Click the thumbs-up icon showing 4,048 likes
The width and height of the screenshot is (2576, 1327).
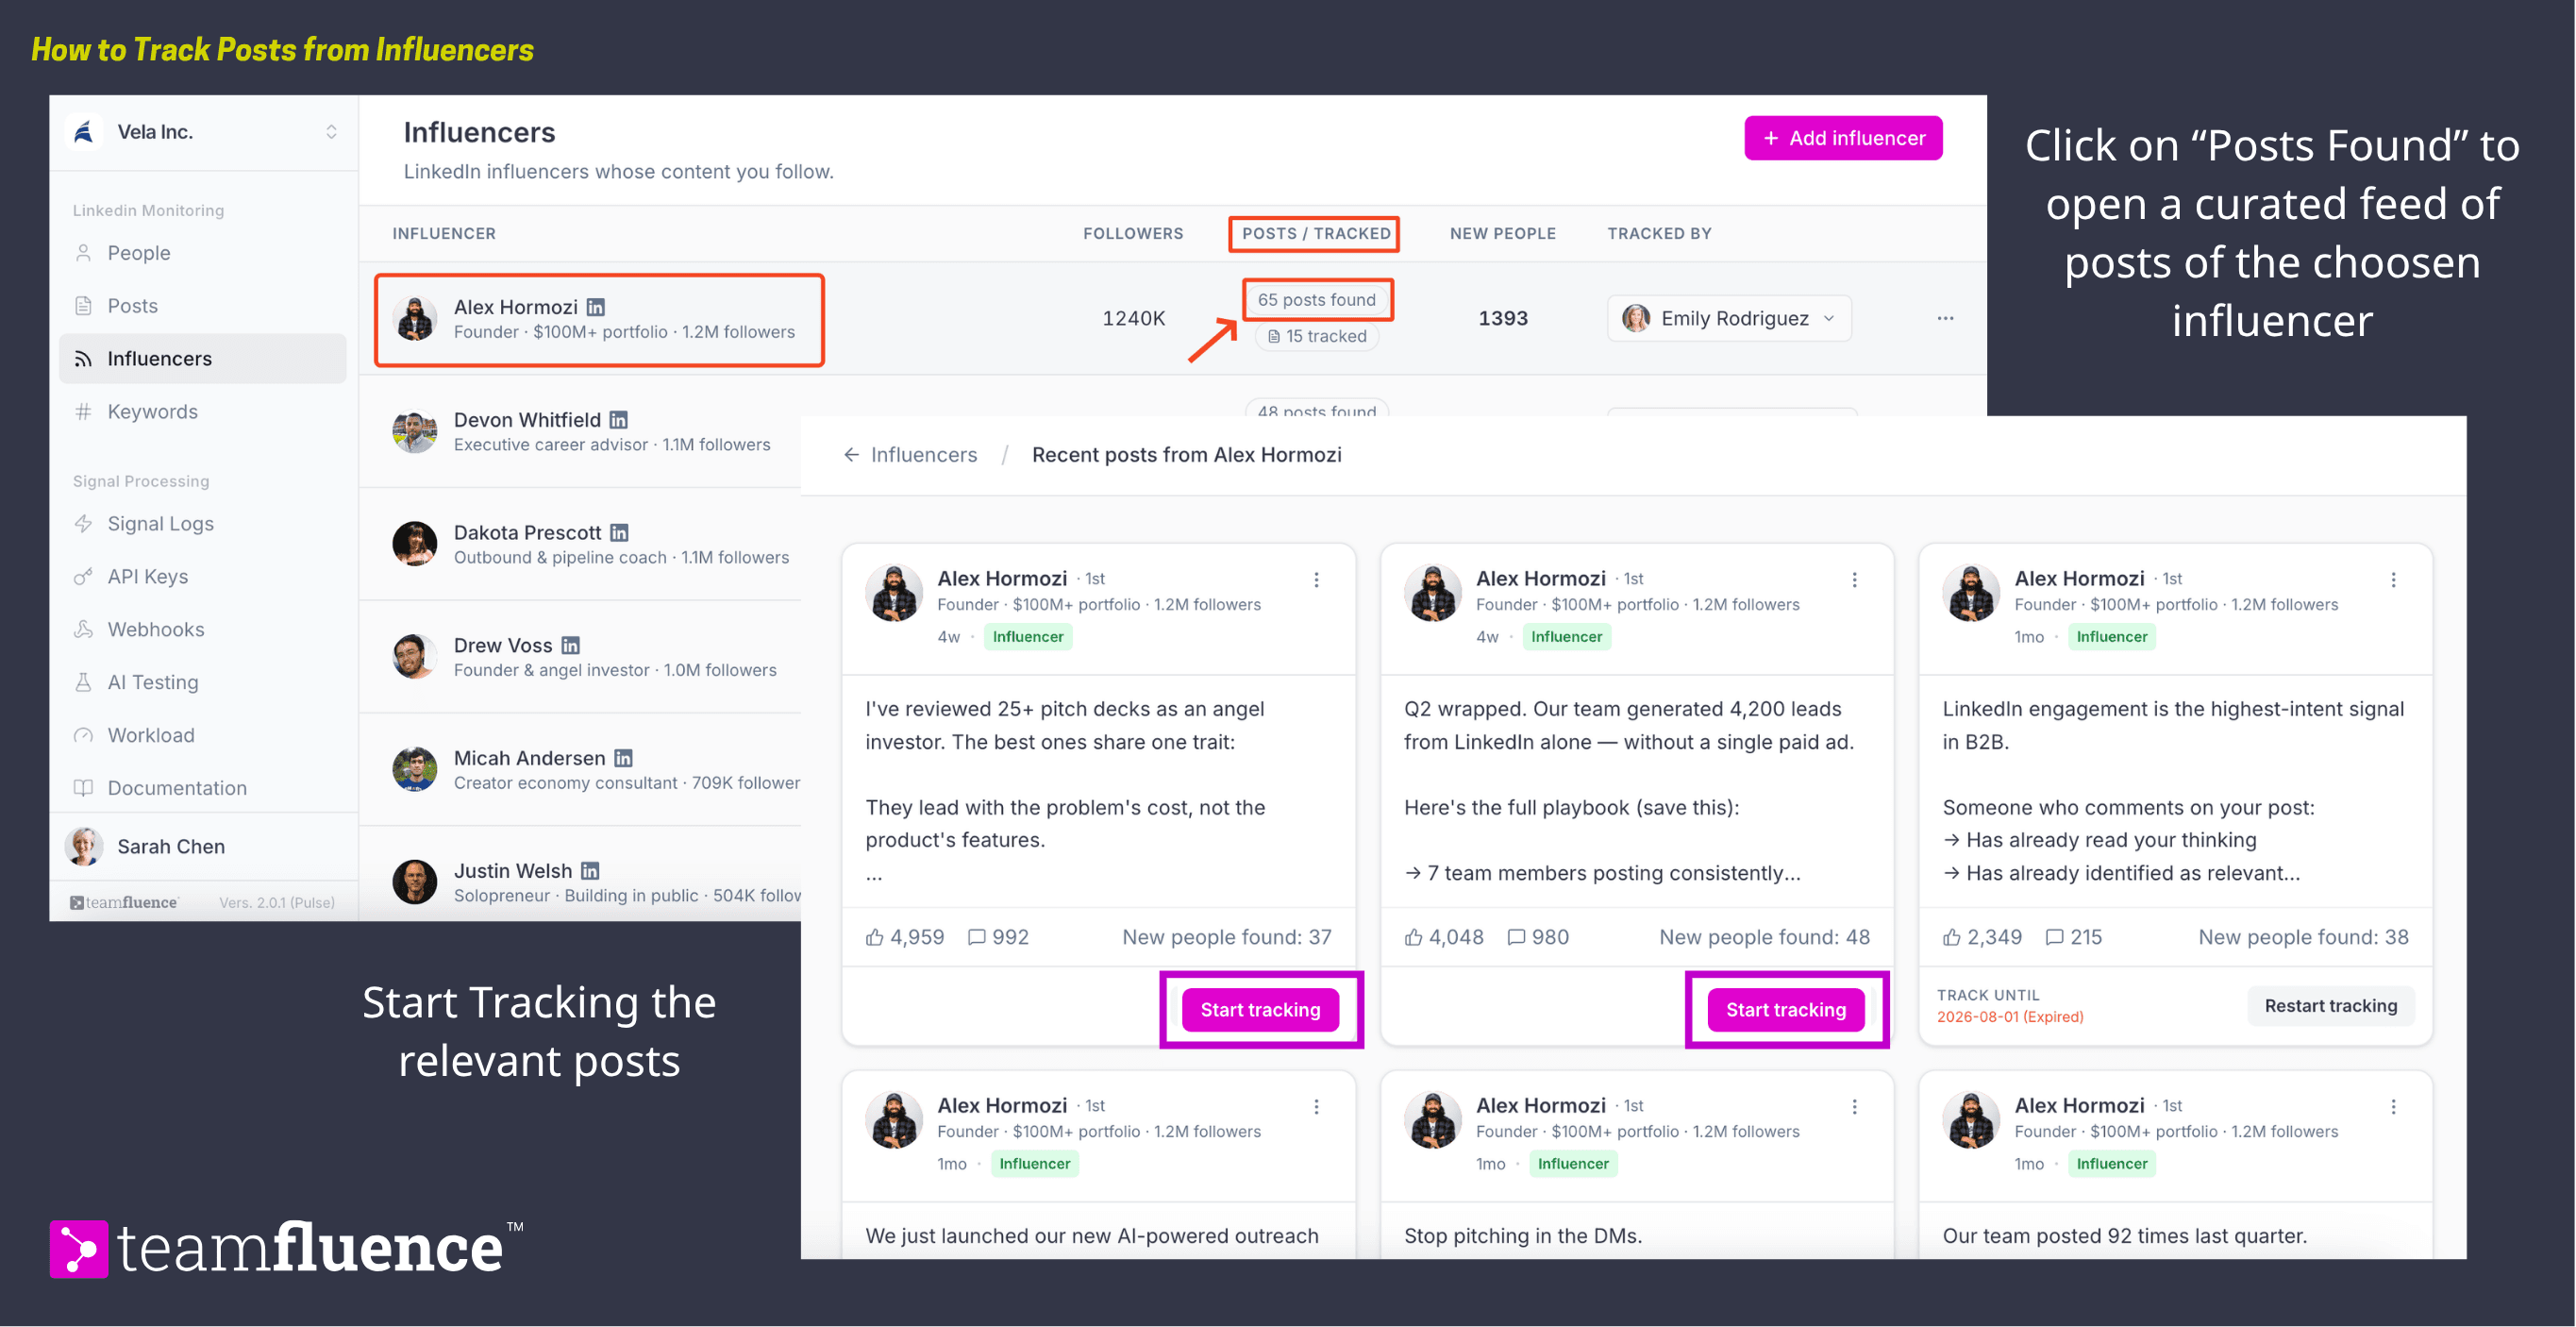click(x=1414, y=937)
